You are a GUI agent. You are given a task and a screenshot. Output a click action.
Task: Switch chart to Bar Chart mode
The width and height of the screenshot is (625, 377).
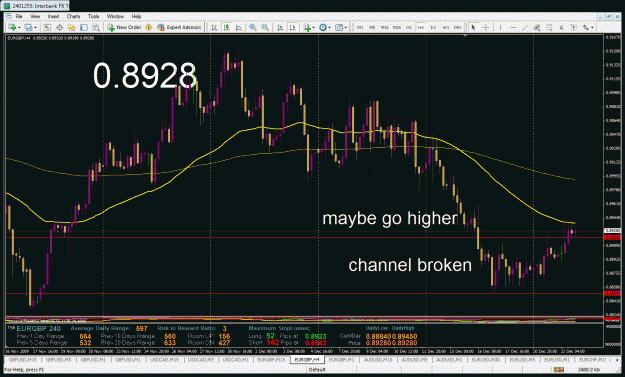214,27
